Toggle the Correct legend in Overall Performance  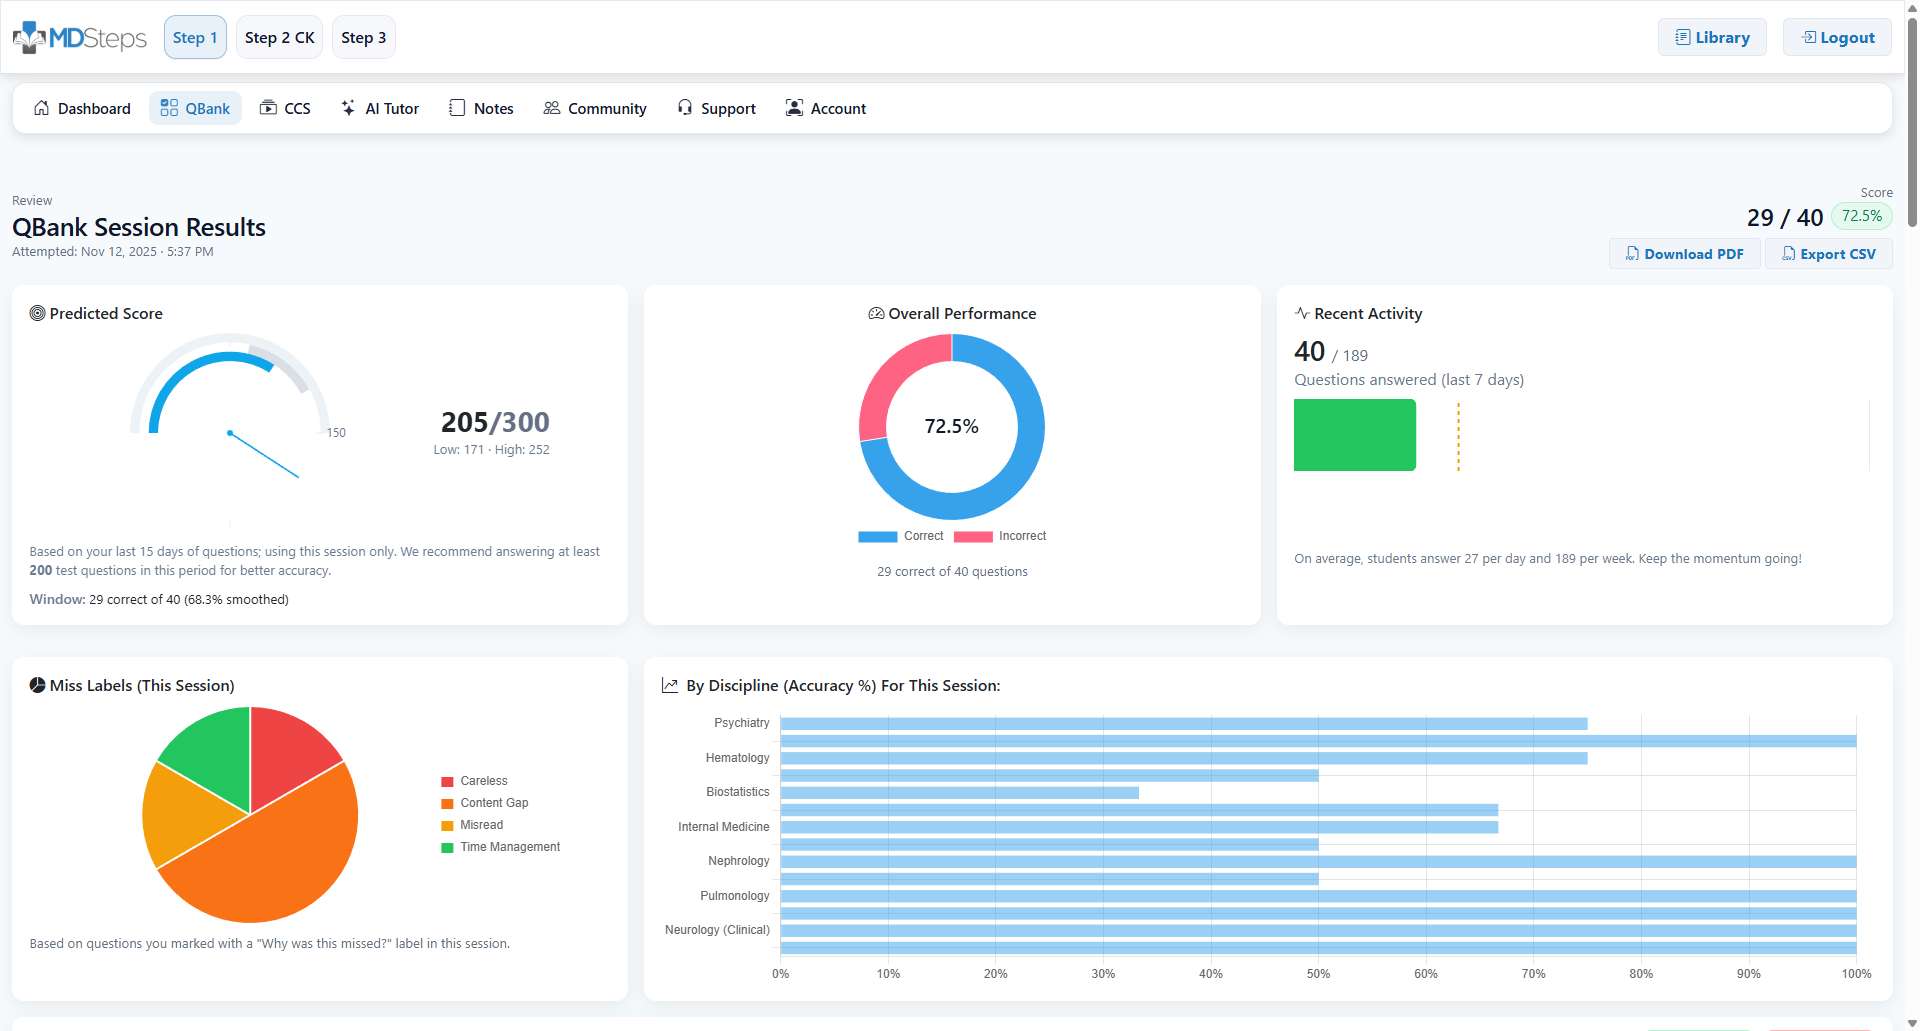click(x=901, y=536)
